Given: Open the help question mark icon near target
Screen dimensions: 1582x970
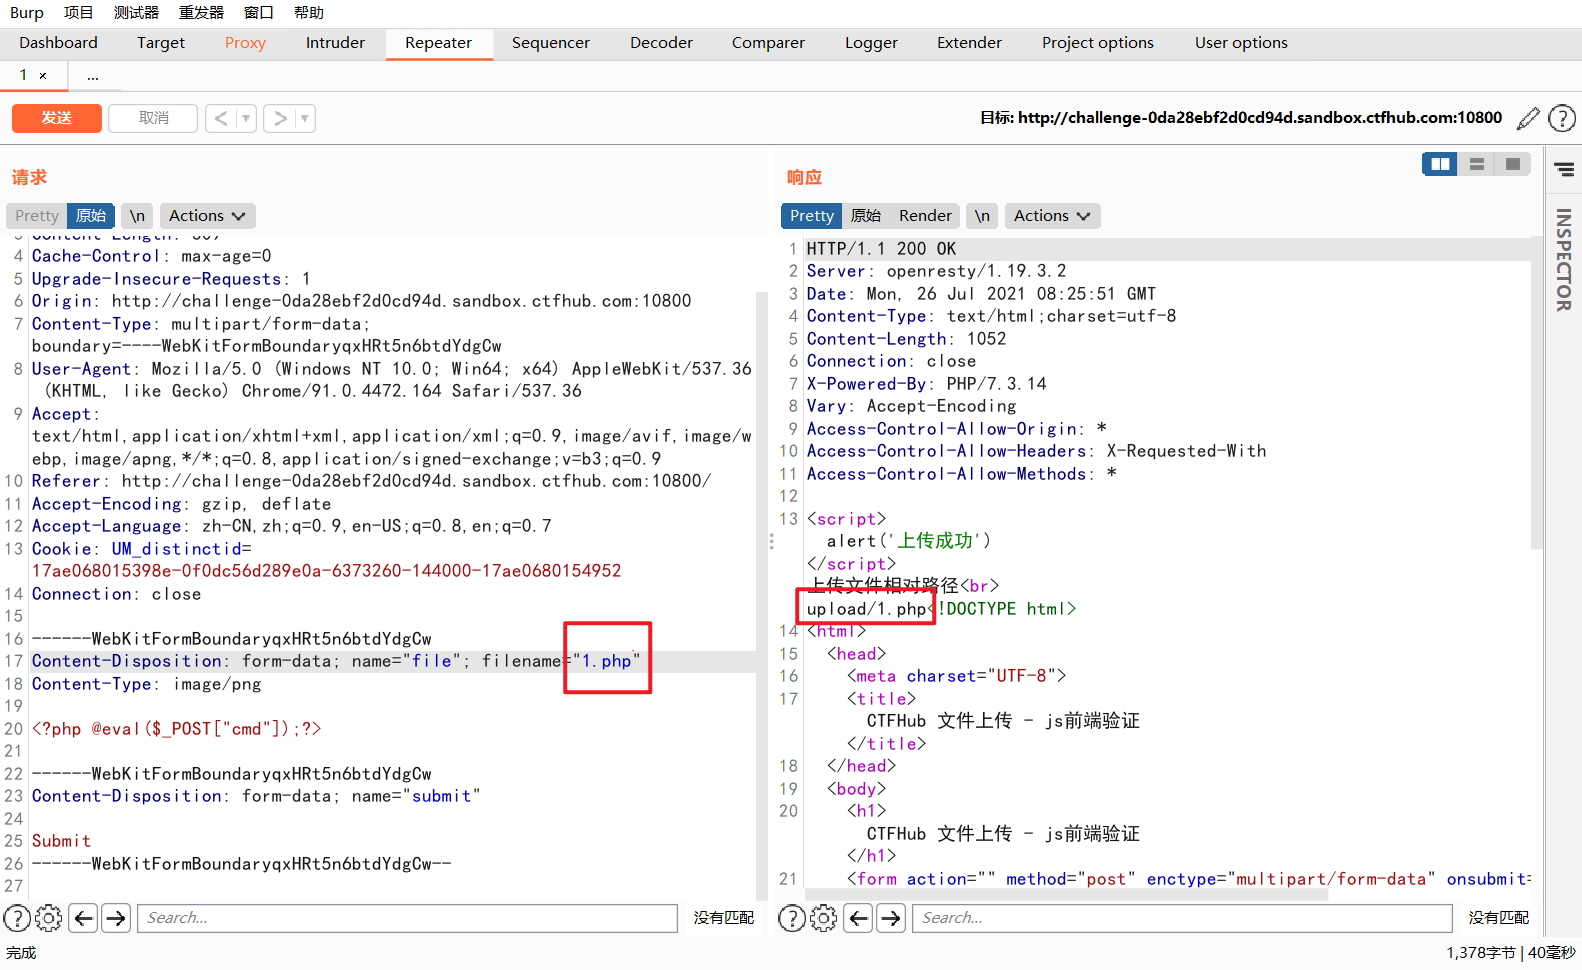Looking at the screenshot, I should click(x=1561, y=118).
